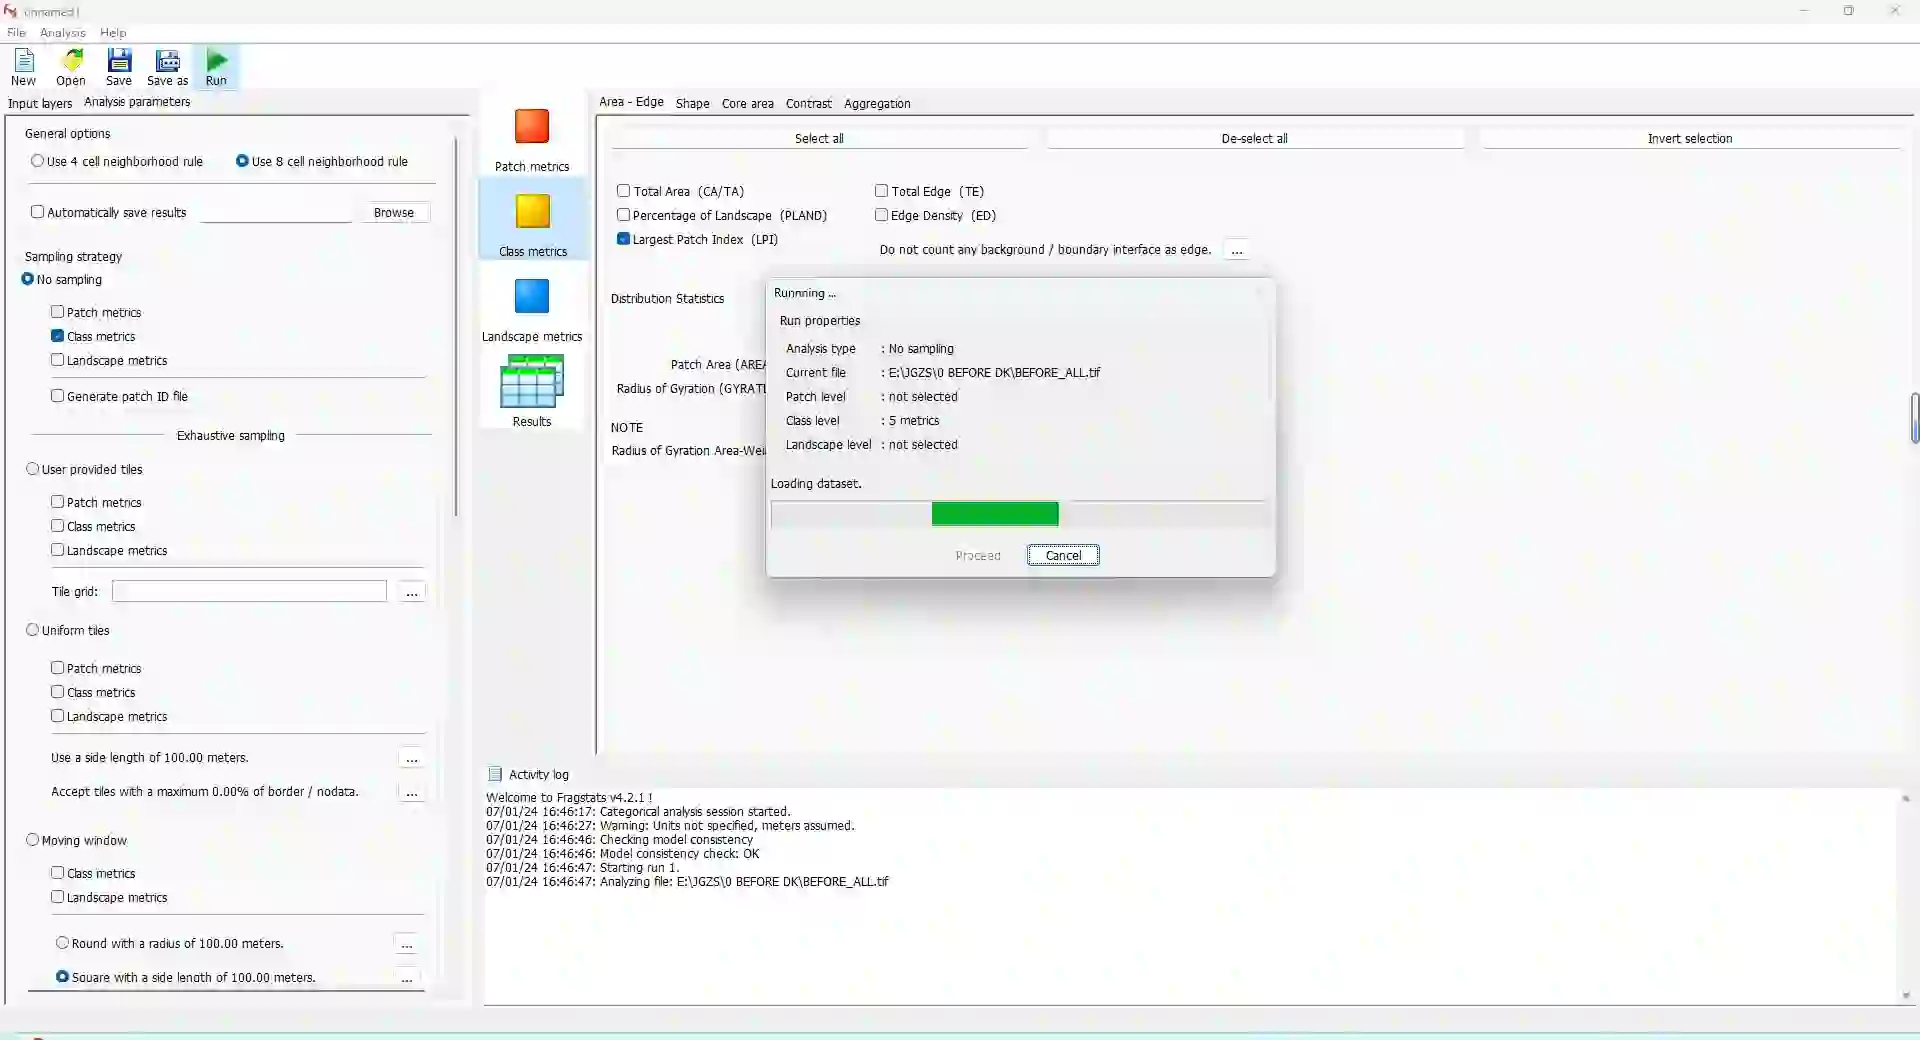Select the 4 cell neighborhood rule
Screen dimensions: 1920x1040
click(38, 161)
